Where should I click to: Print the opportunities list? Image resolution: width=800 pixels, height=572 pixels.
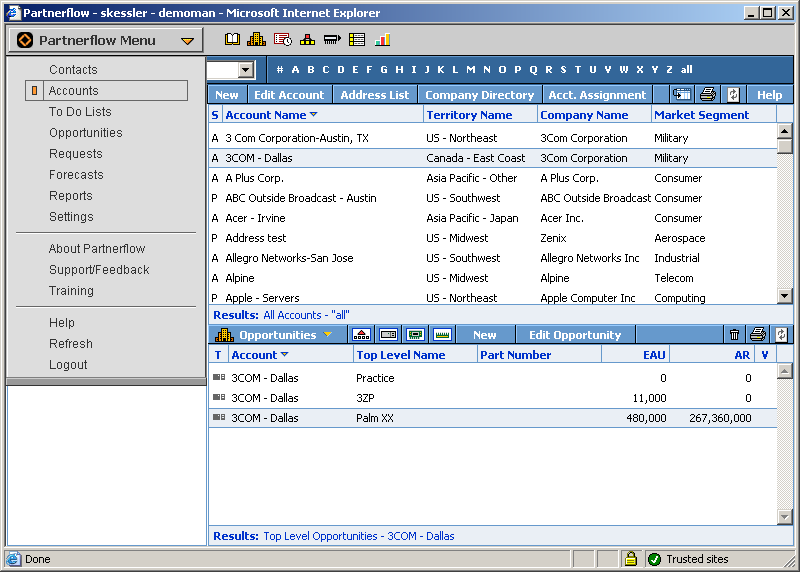click(x=758, y=335)
